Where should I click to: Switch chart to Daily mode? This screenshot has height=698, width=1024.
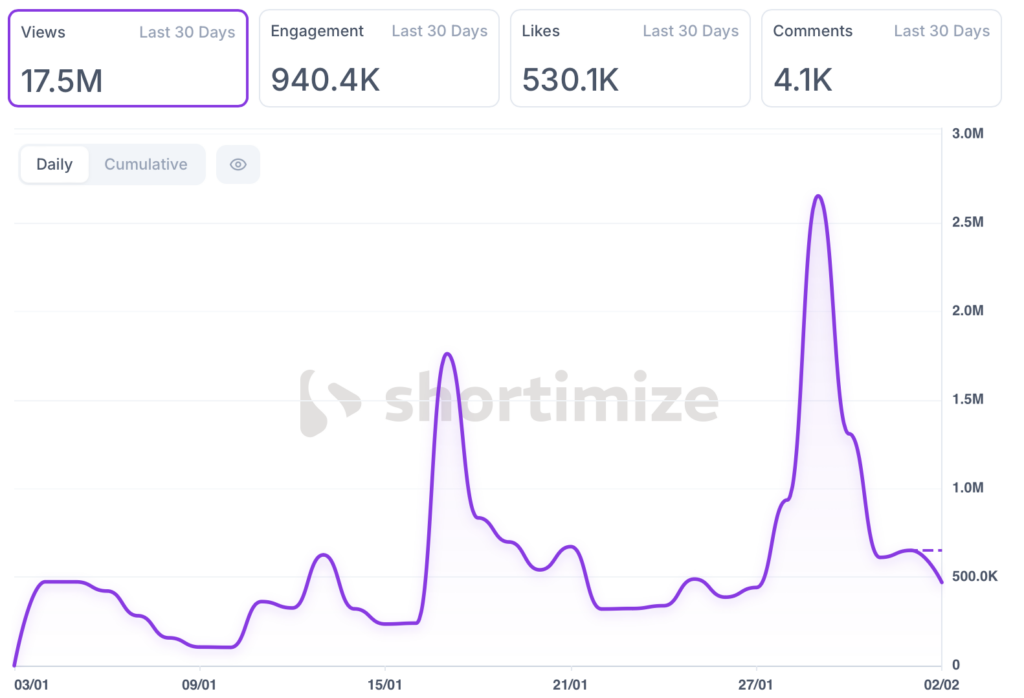coord(54,165)
